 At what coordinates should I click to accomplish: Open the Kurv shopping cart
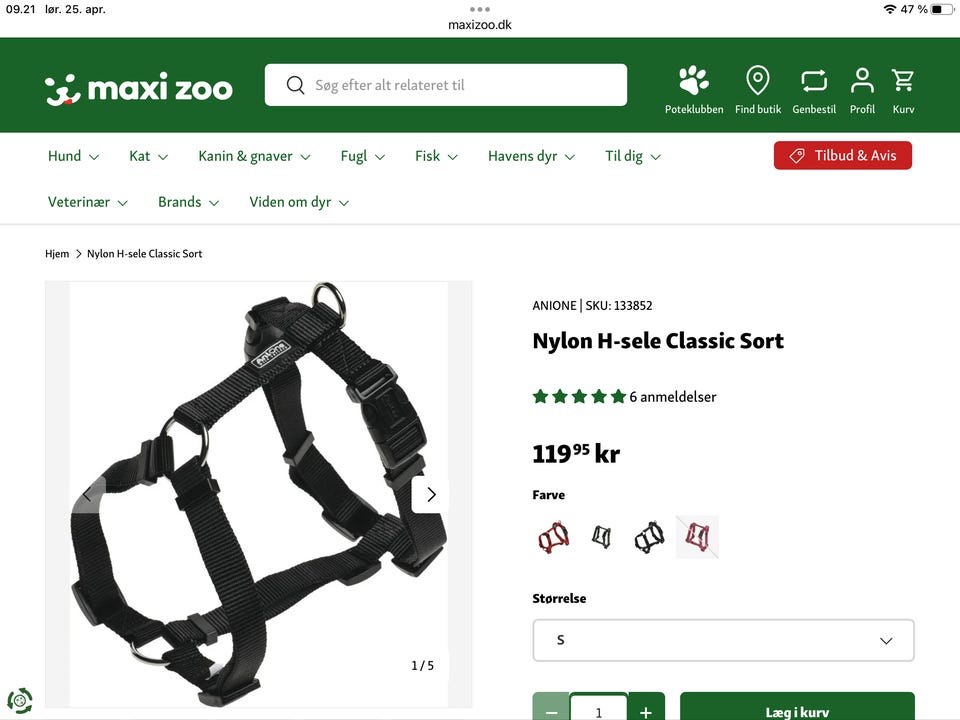tap(903, 80)
